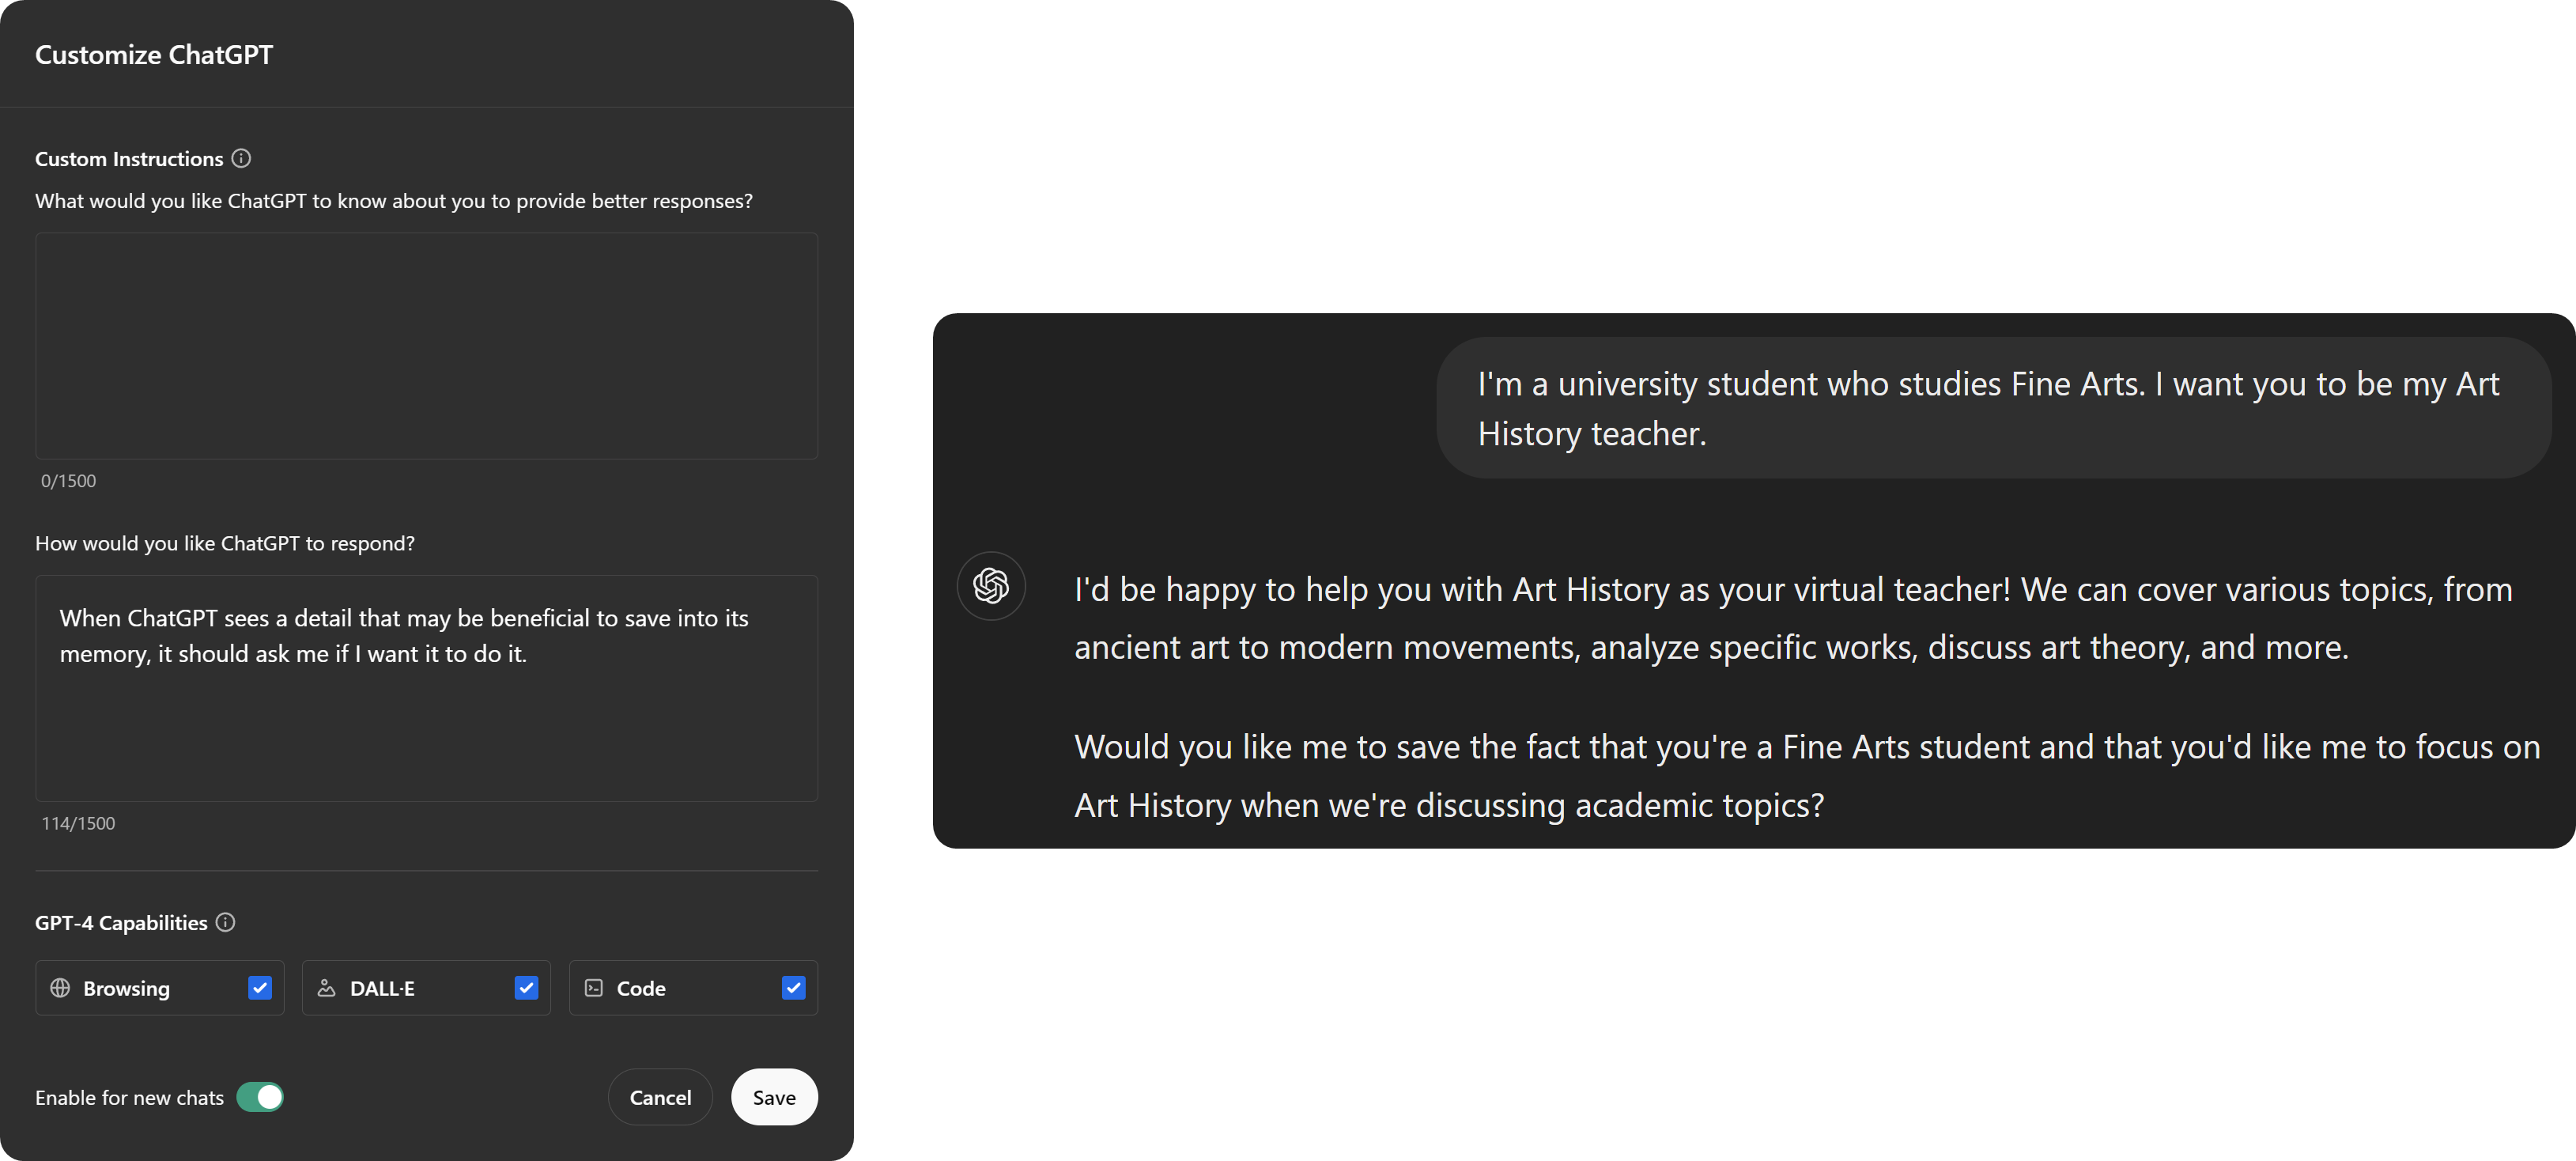Click the OpenAI logo in chat response

(x=989, y=586)
